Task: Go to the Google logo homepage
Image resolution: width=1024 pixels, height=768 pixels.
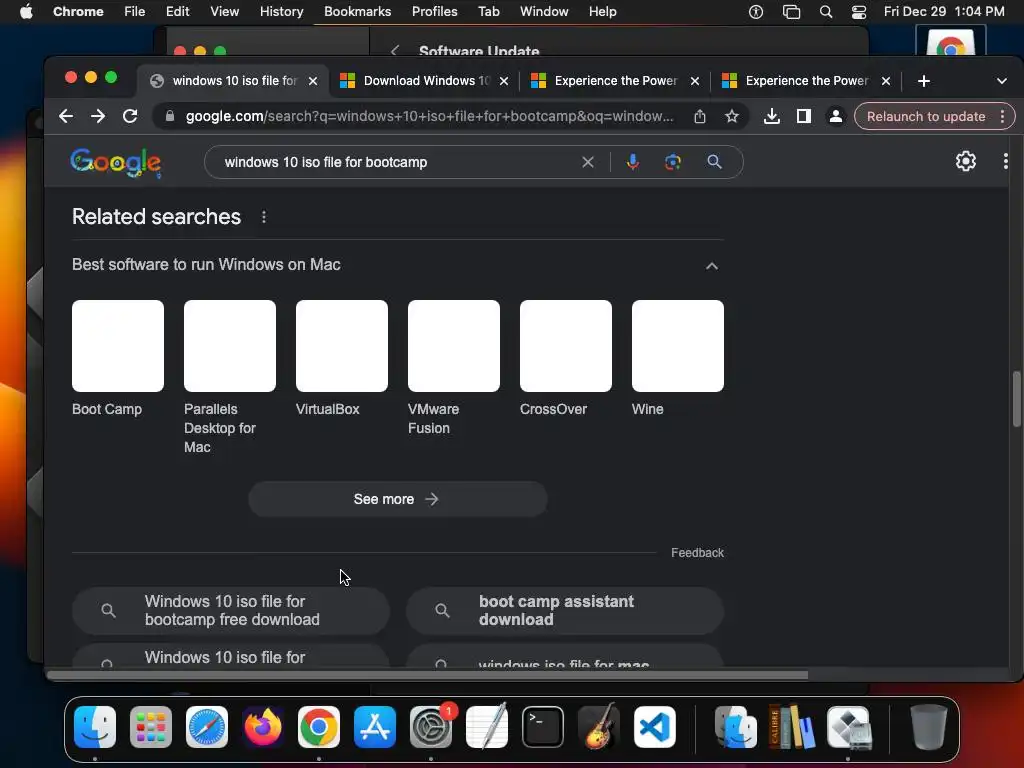Action: pyautogui.click(x=116, y=163)
